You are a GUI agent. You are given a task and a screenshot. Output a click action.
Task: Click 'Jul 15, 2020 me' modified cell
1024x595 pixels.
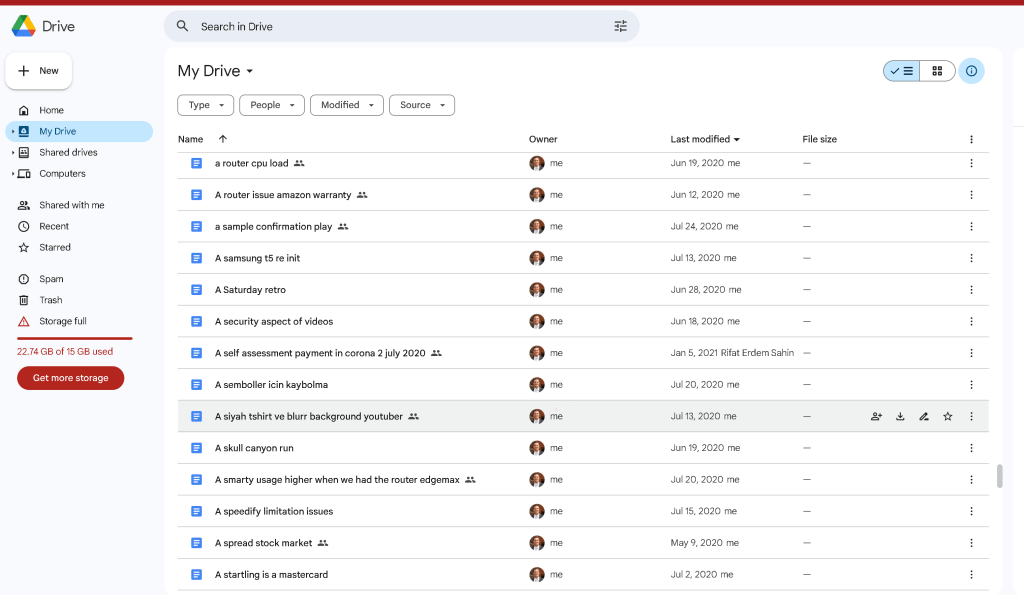pyautogui.click(x=703, y=511)
